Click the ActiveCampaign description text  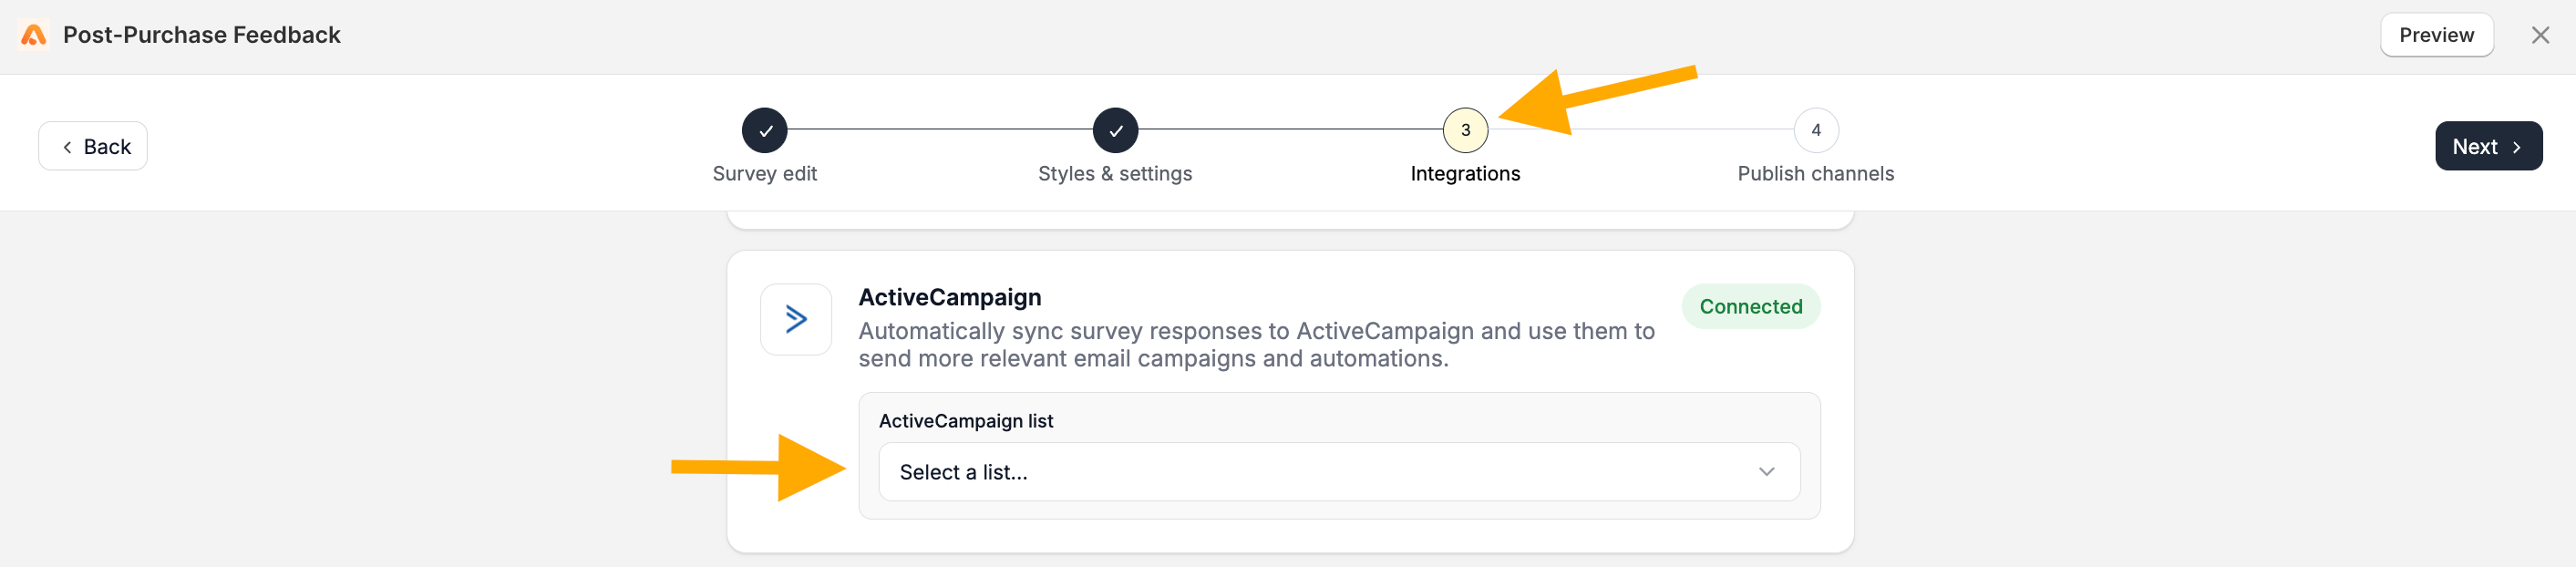[1256, 345]
